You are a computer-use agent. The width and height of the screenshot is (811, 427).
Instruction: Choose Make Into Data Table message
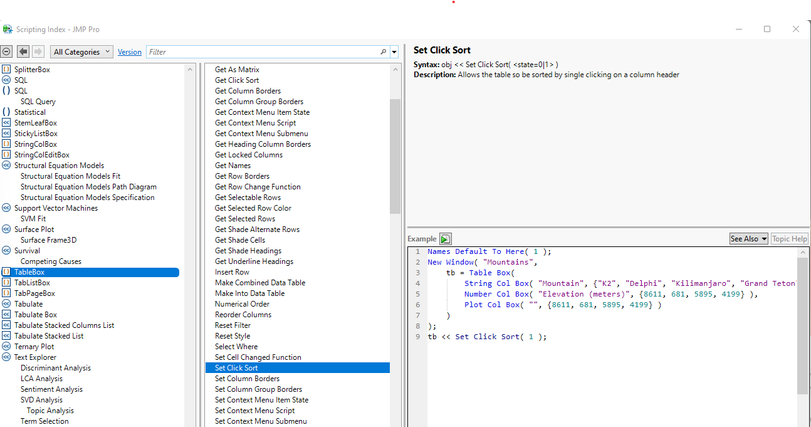click(249, 293)
